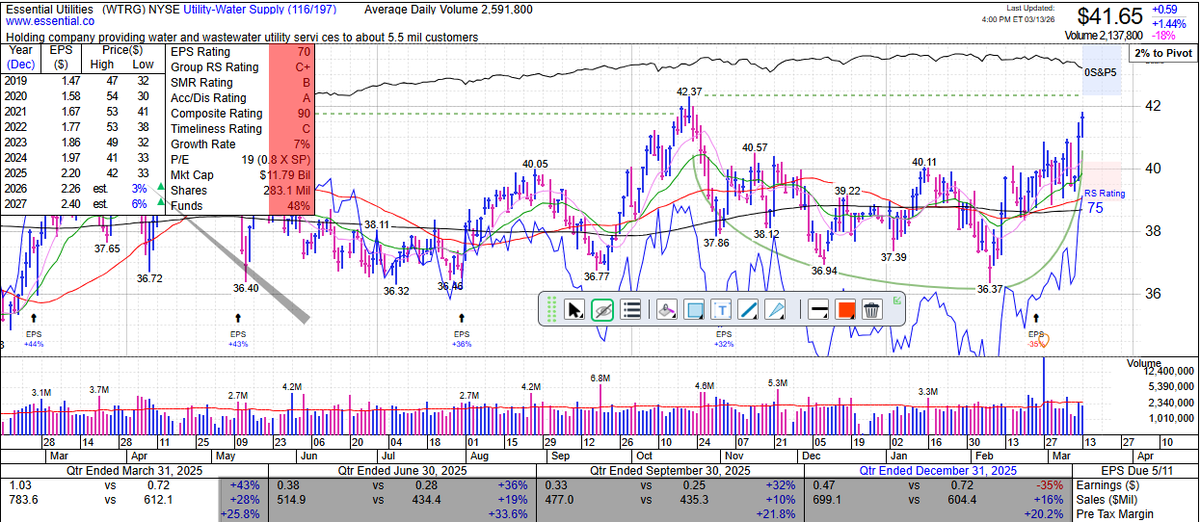Screen dimensions: 1200x522
Task: Click the $41.65 current price
Action: point(1109,16)
